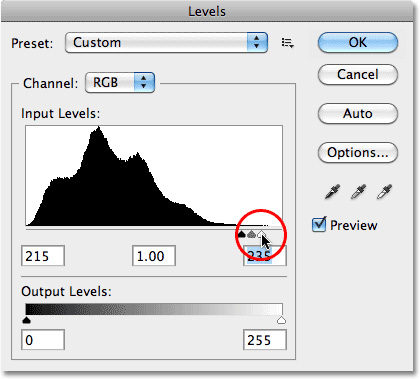Open the Channel dropdown showing RGB
This screenshot has width=420, height=379.
coord(120,82)
